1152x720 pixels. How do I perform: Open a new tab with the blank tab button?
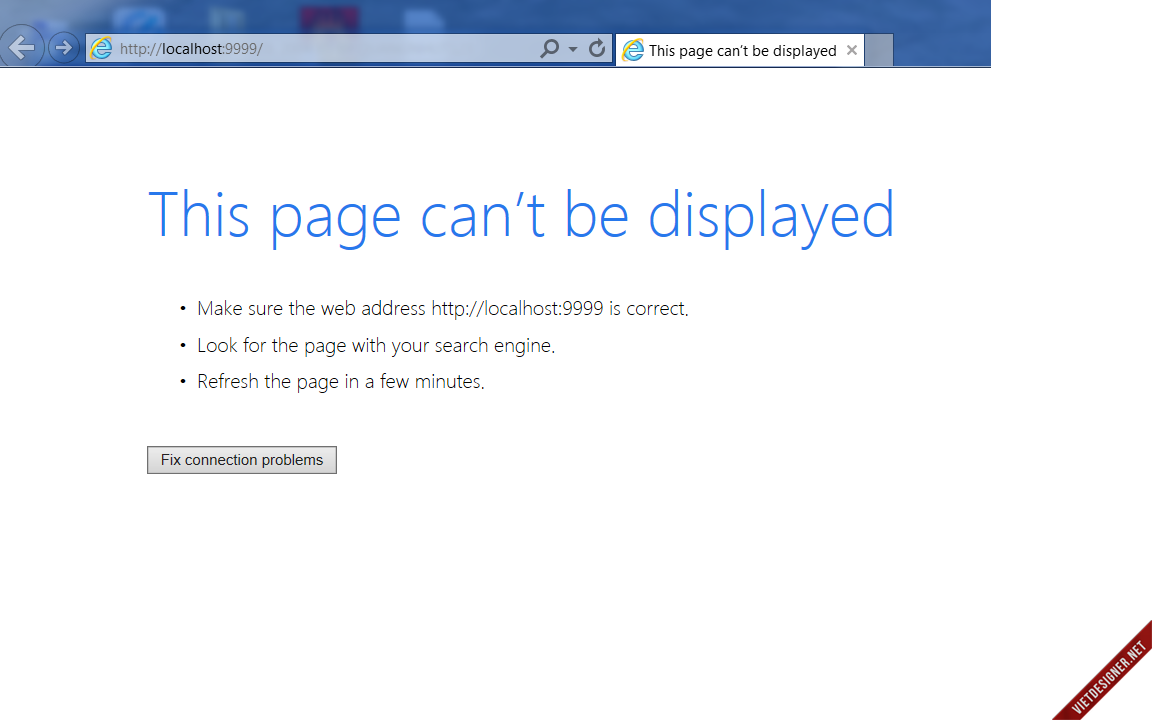tap(879, 50)
